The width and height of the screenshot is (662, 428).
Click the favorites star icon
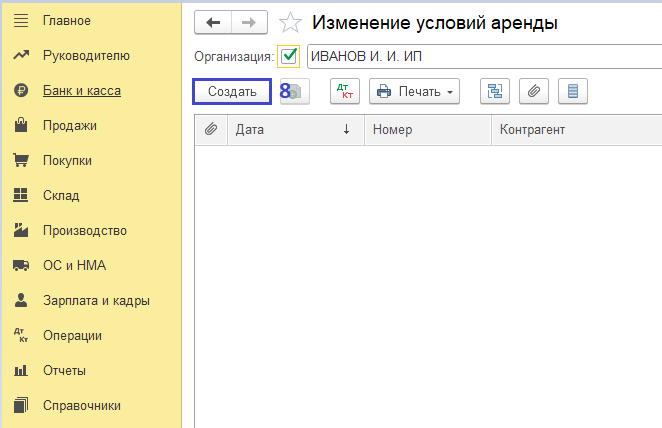pos(289,23)
